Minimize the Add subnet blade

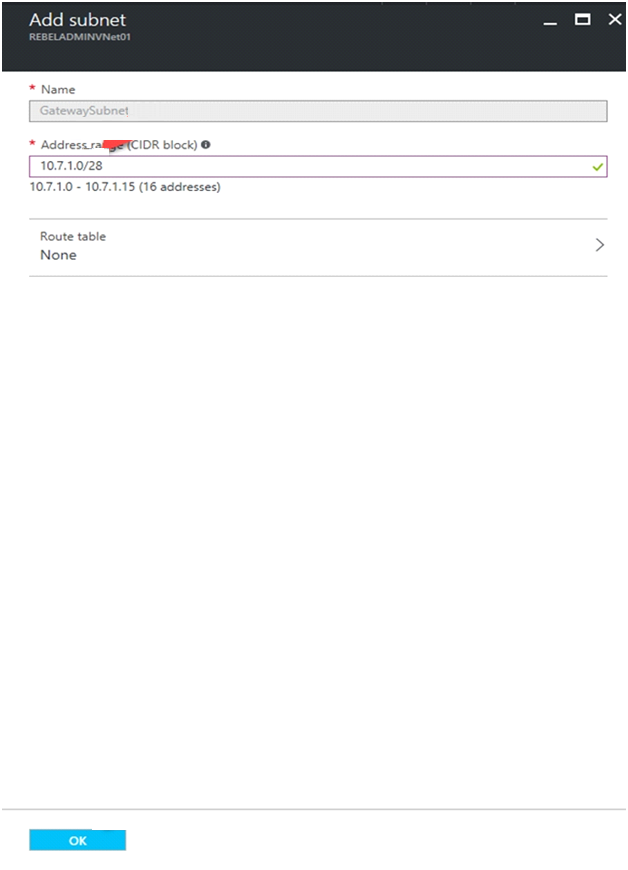point(550,23)
